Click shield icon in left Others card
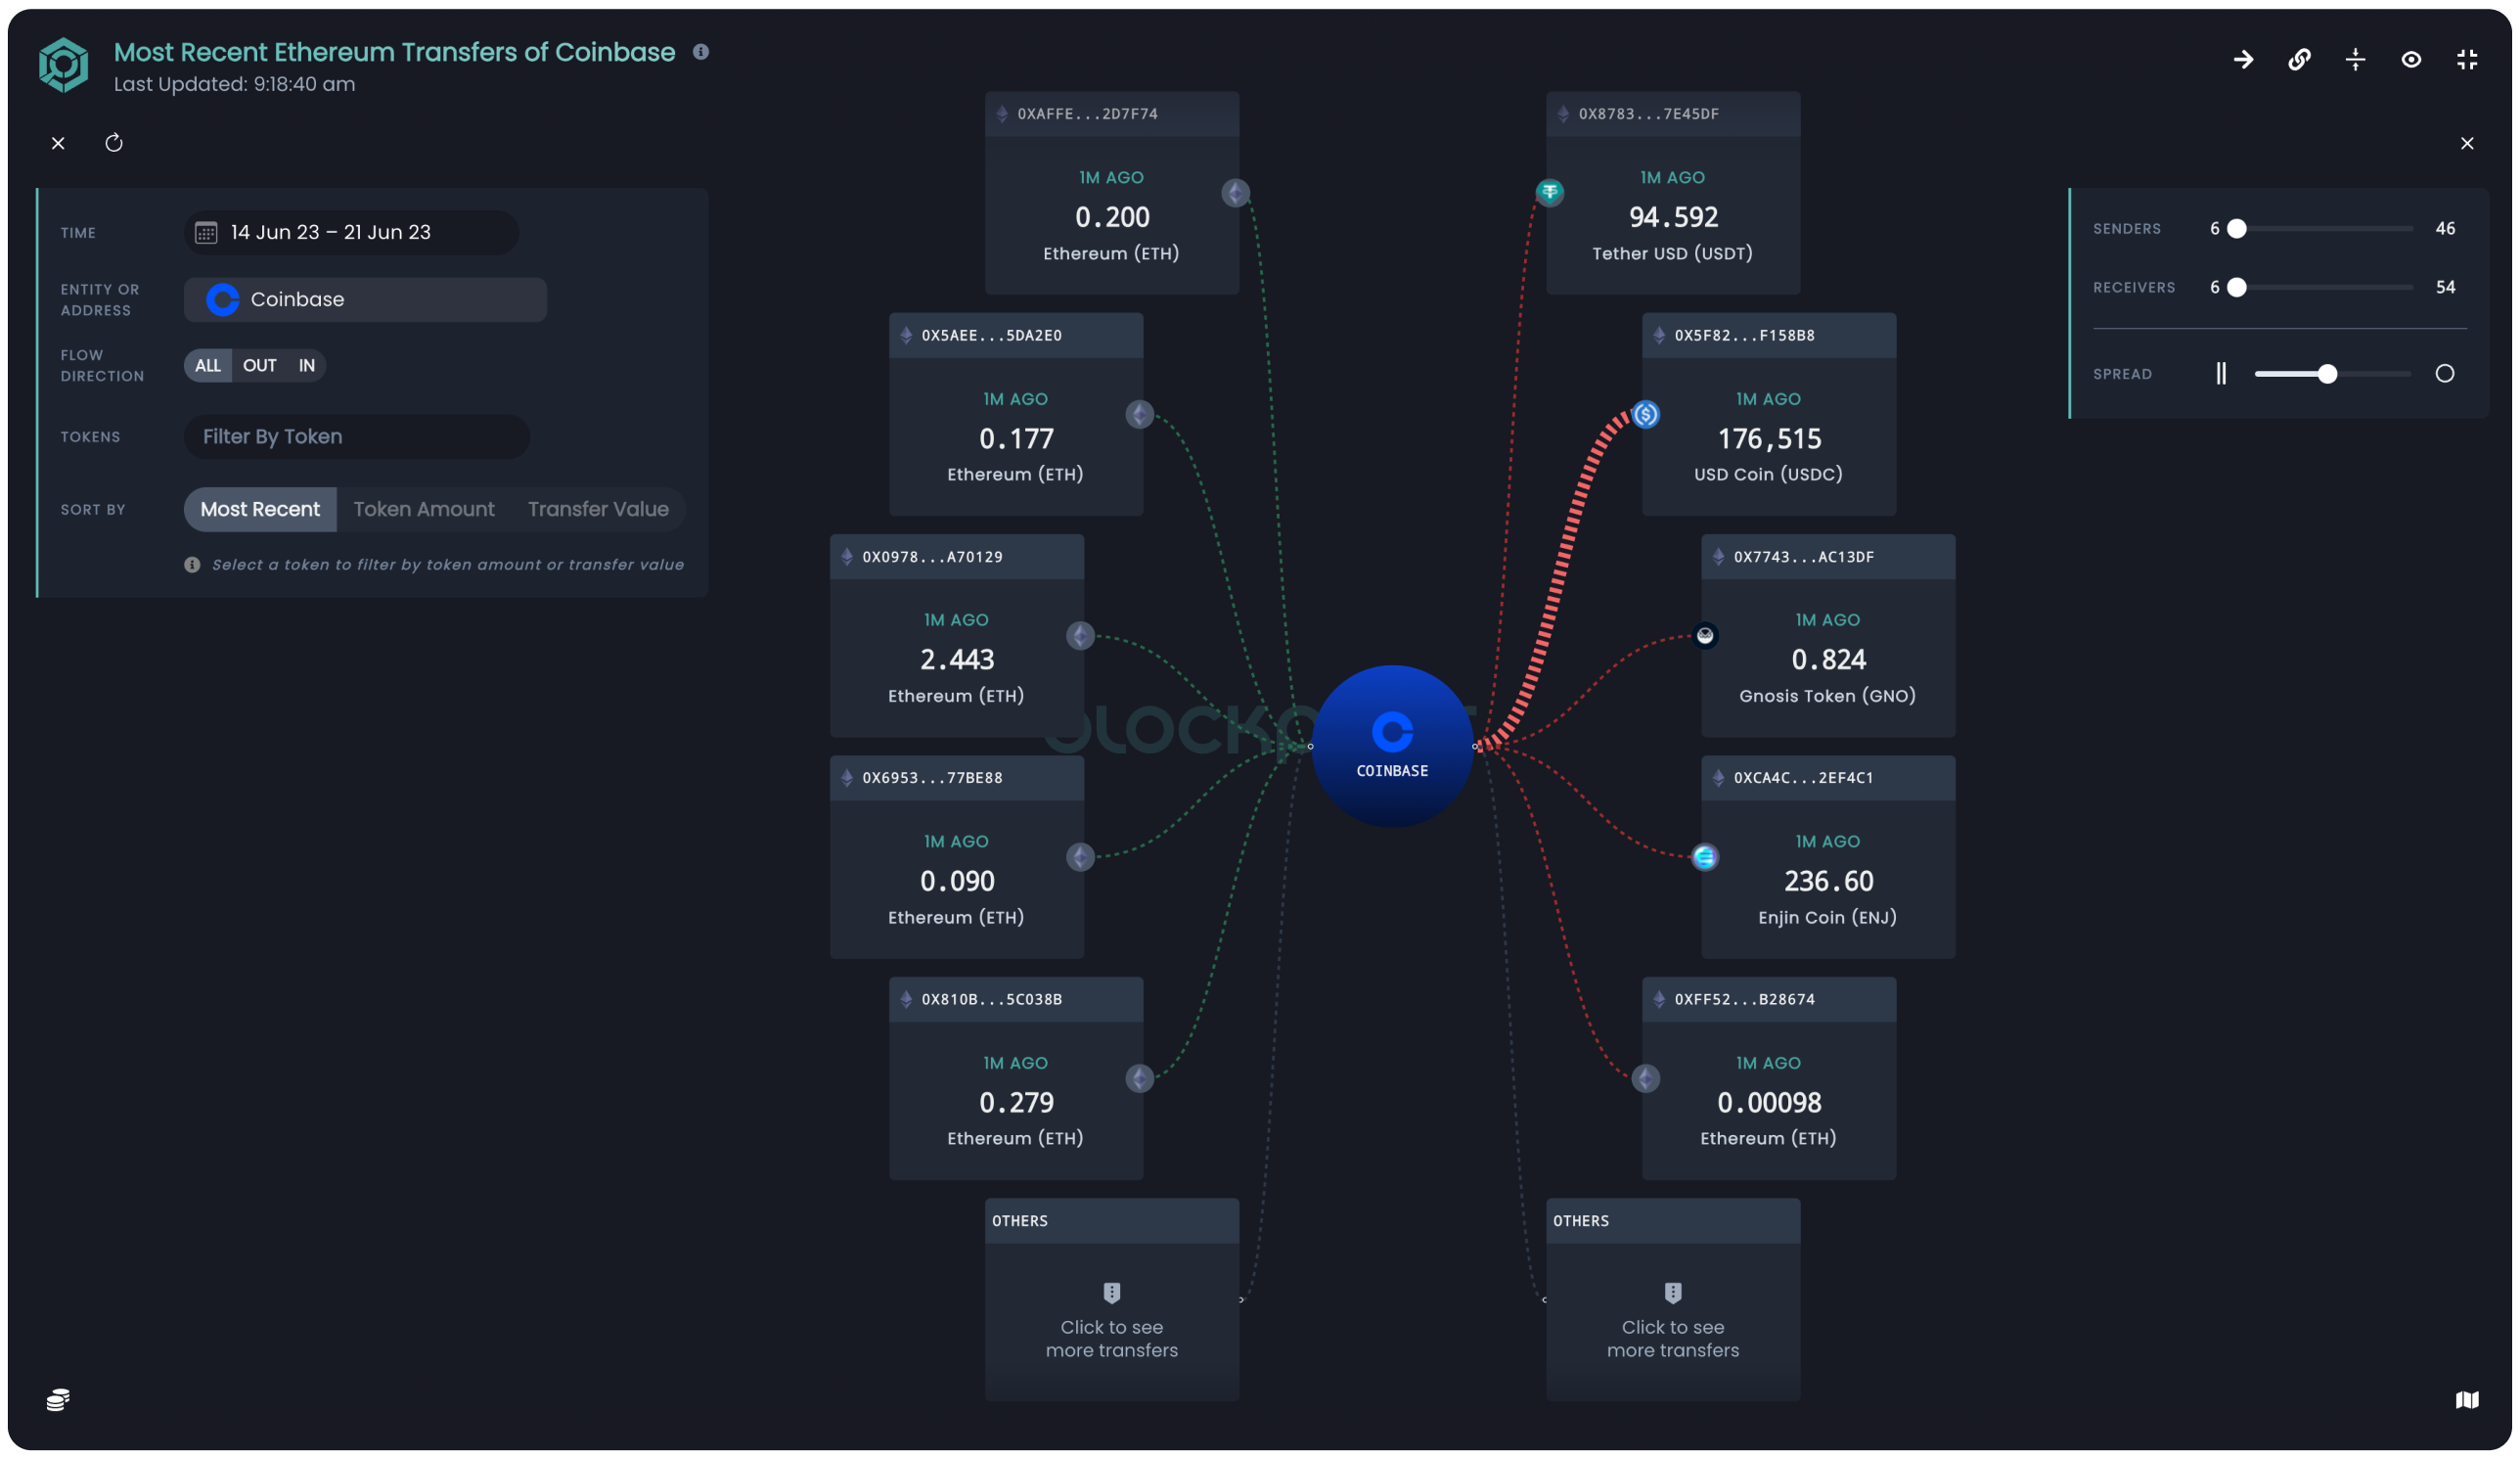The height and width of the screenshot is (1458, 2520). (x=1112, y=1292)
